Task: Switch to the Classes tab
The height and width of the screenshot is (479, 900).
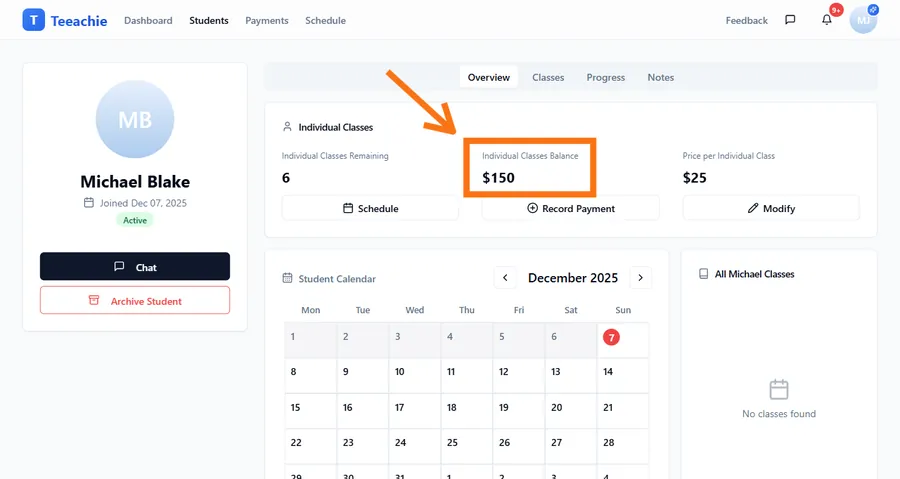Action: 548,77
